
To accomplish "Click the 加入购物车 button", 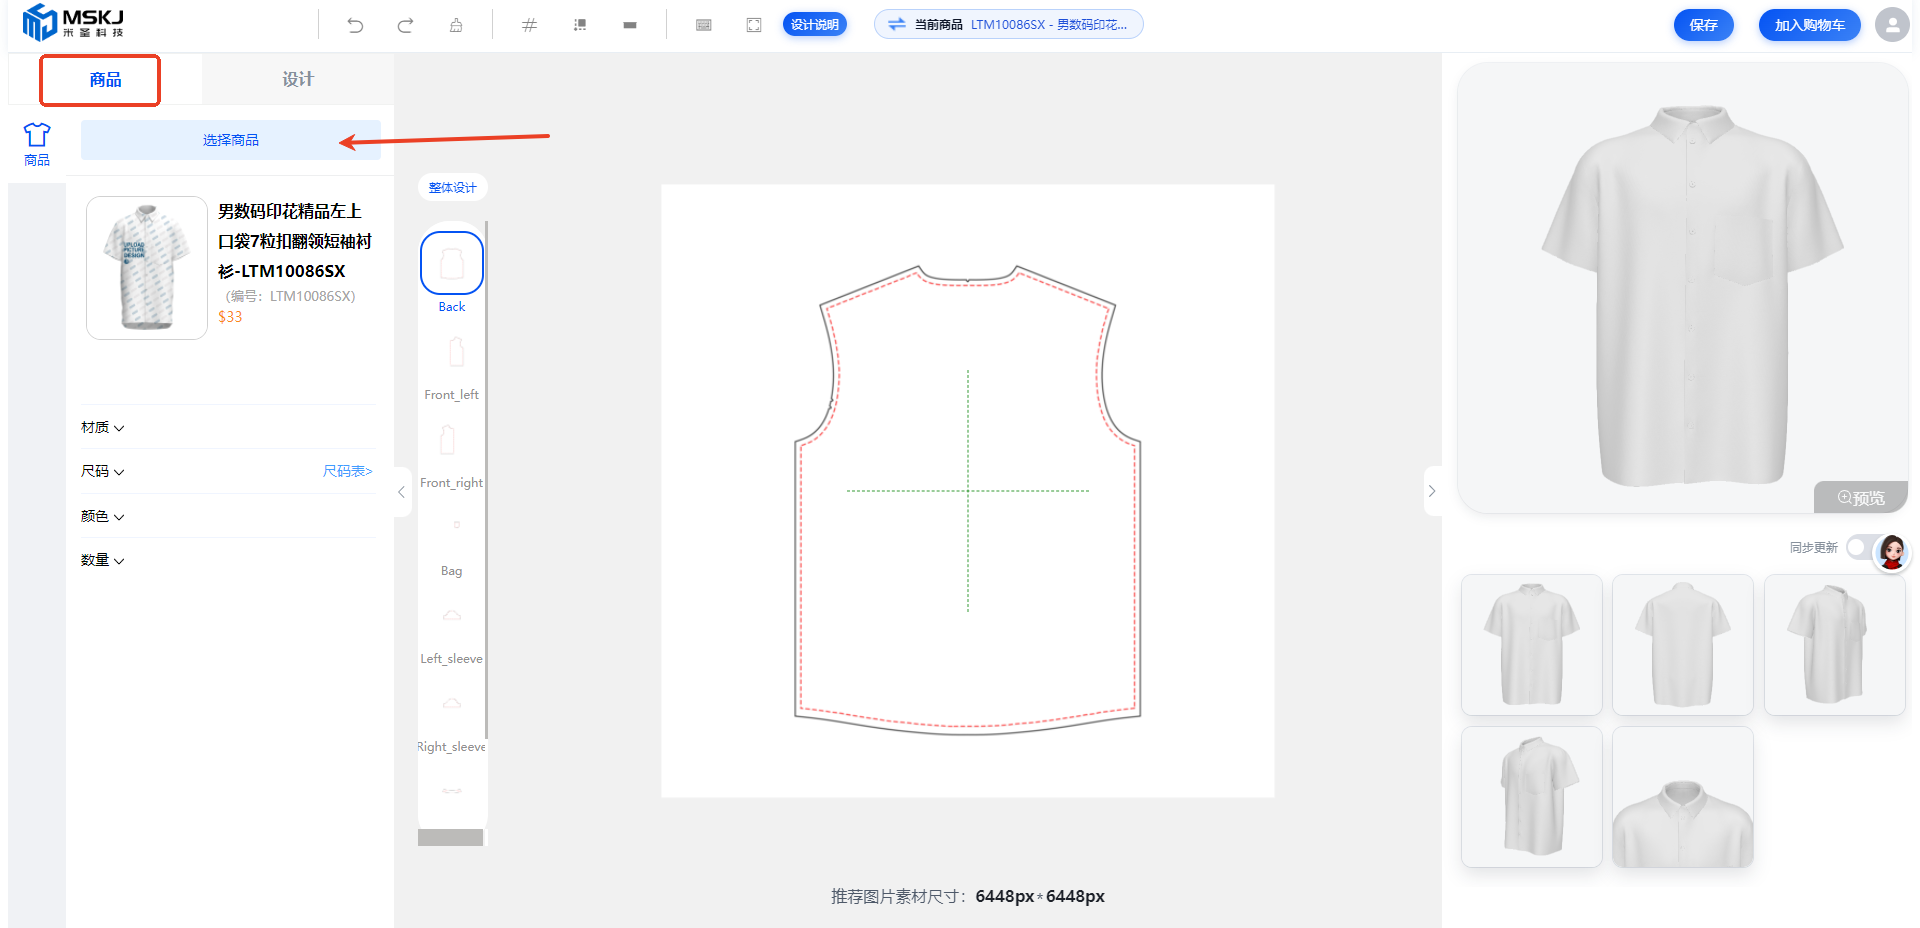I will pos(1809,25).
